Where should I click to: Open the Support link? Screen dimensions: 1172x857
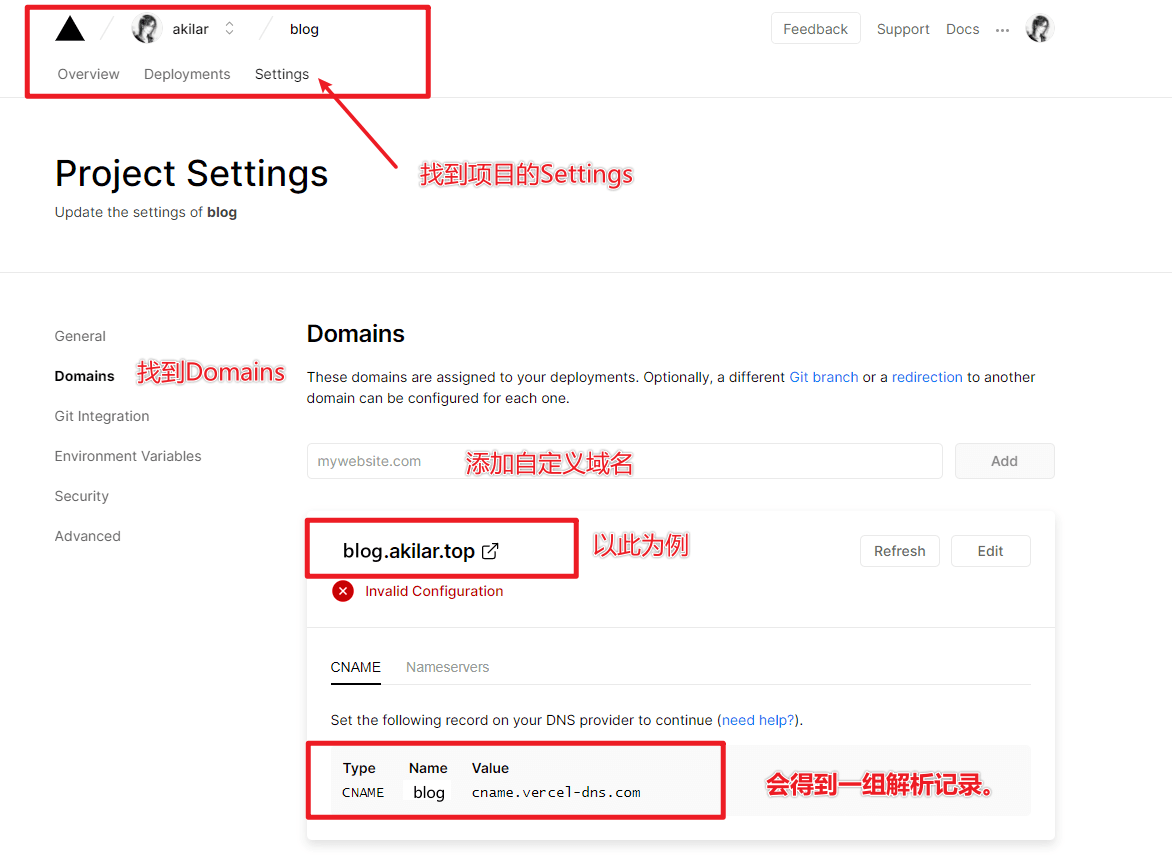tap(903, 29)
